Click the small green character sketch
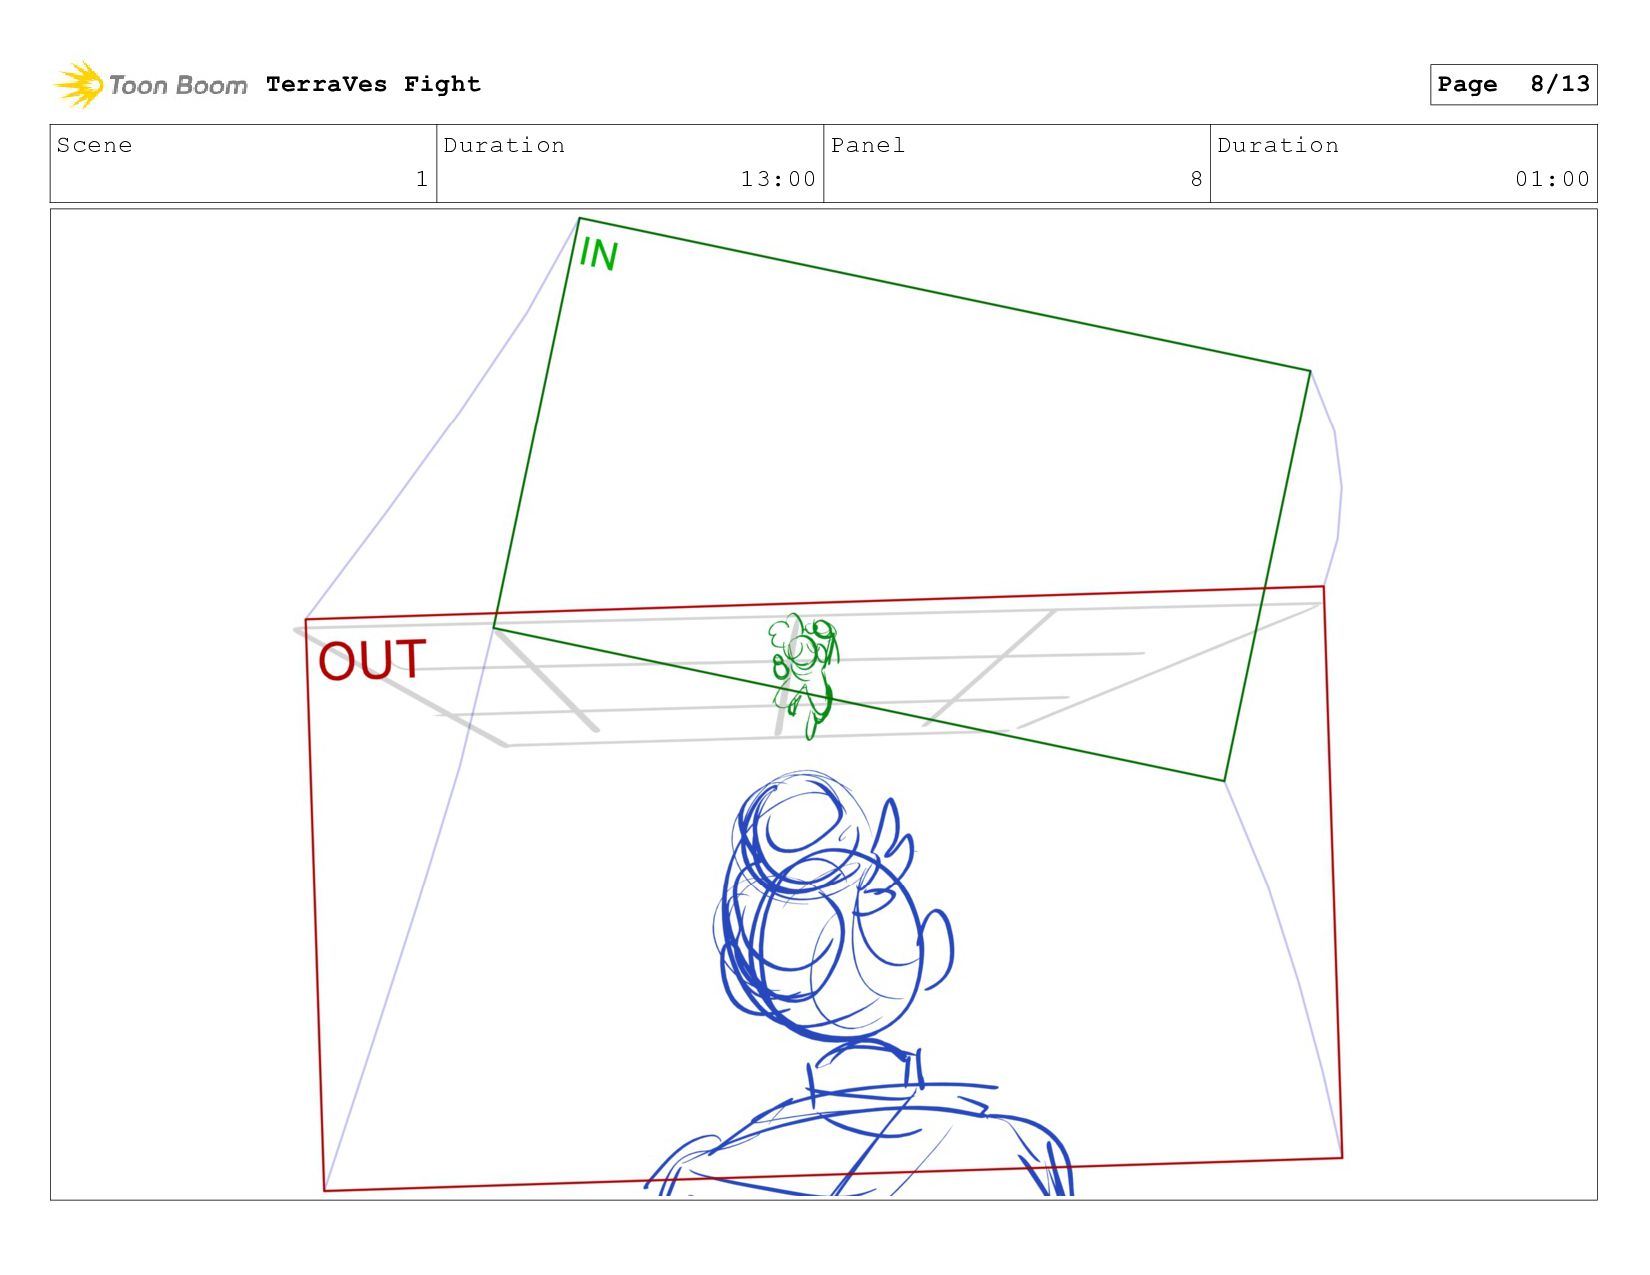 [804, 676]
